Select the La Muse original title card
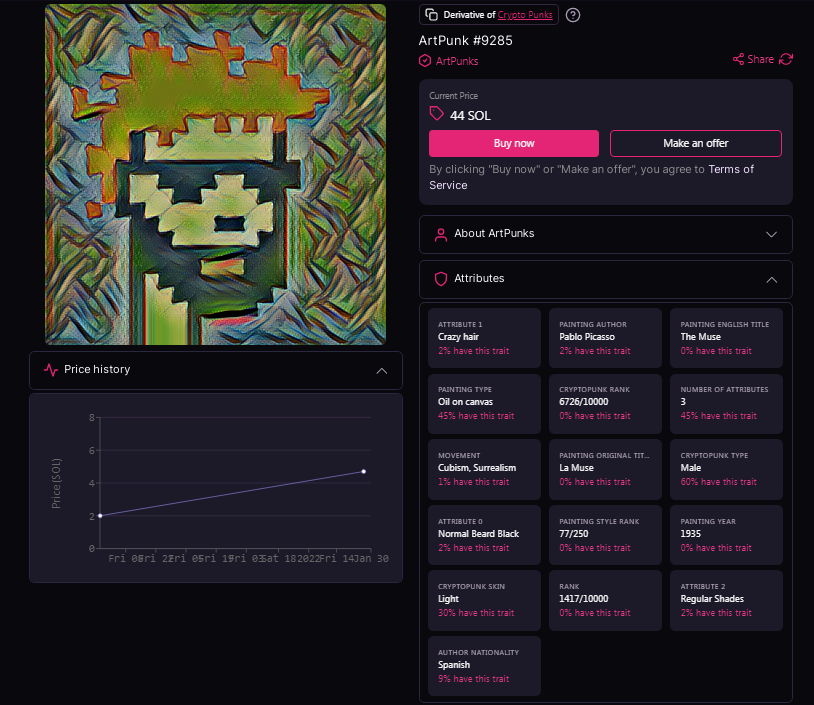The image size is (814, 705). 605,469
